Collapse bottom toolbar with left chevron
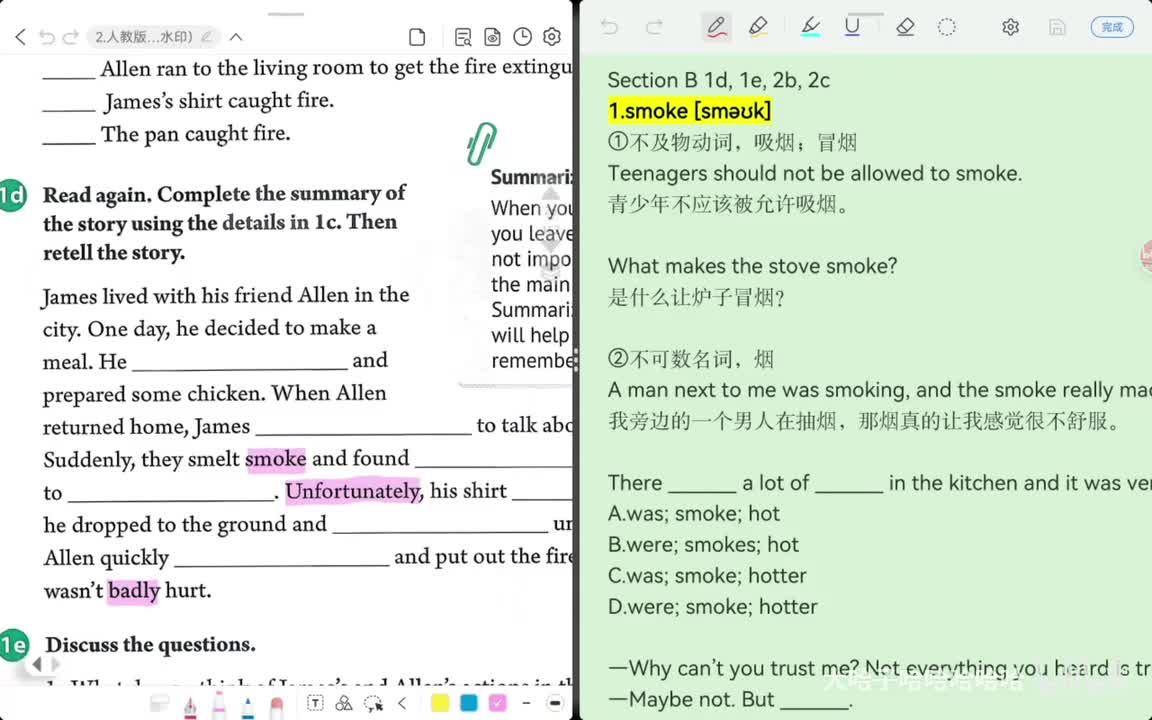 point(402,704)
